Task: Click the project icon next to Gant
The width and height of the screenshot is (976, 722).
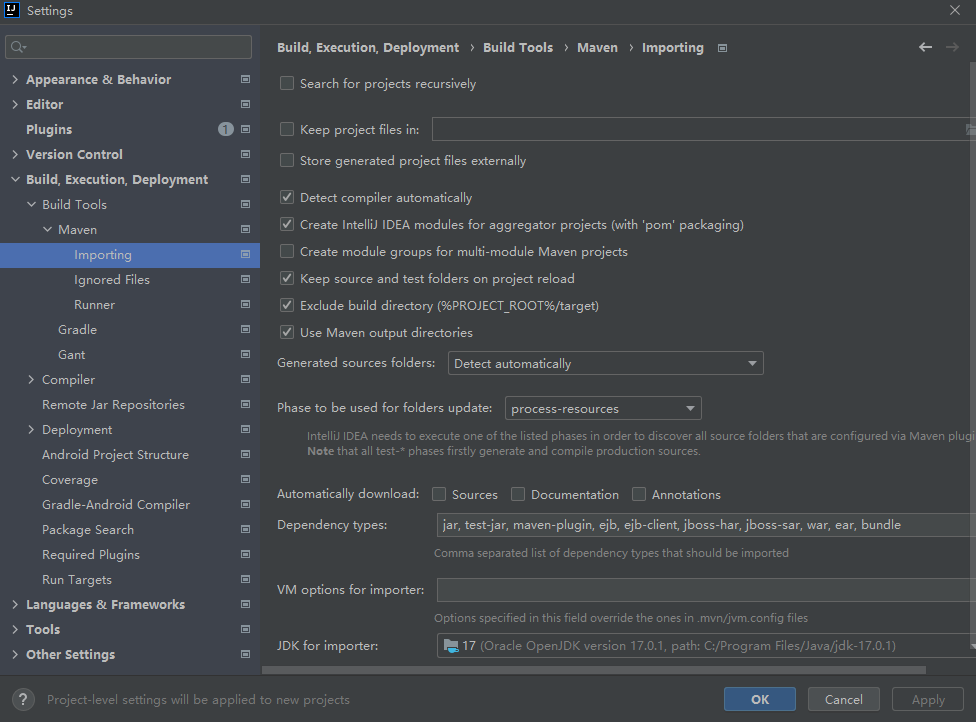Action: point(245,354)
